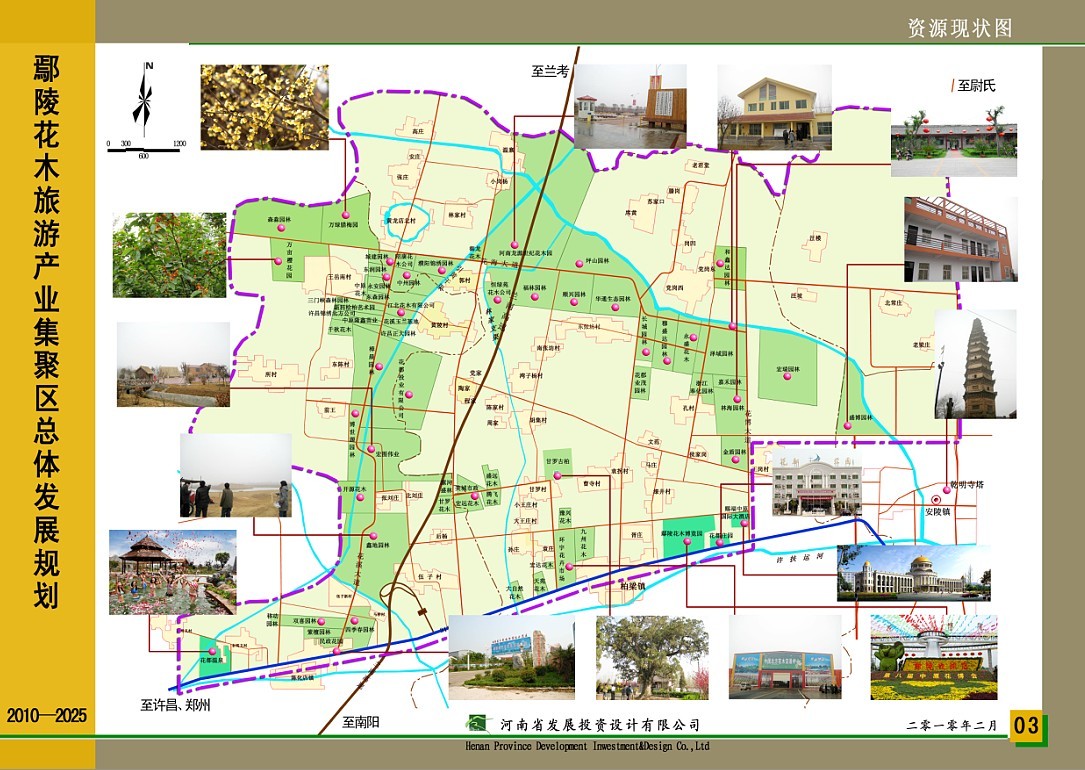The height and width of the screenshot is (770, 1085).
Task: Open the orange multi-story building photo
Action: point(959,239)
